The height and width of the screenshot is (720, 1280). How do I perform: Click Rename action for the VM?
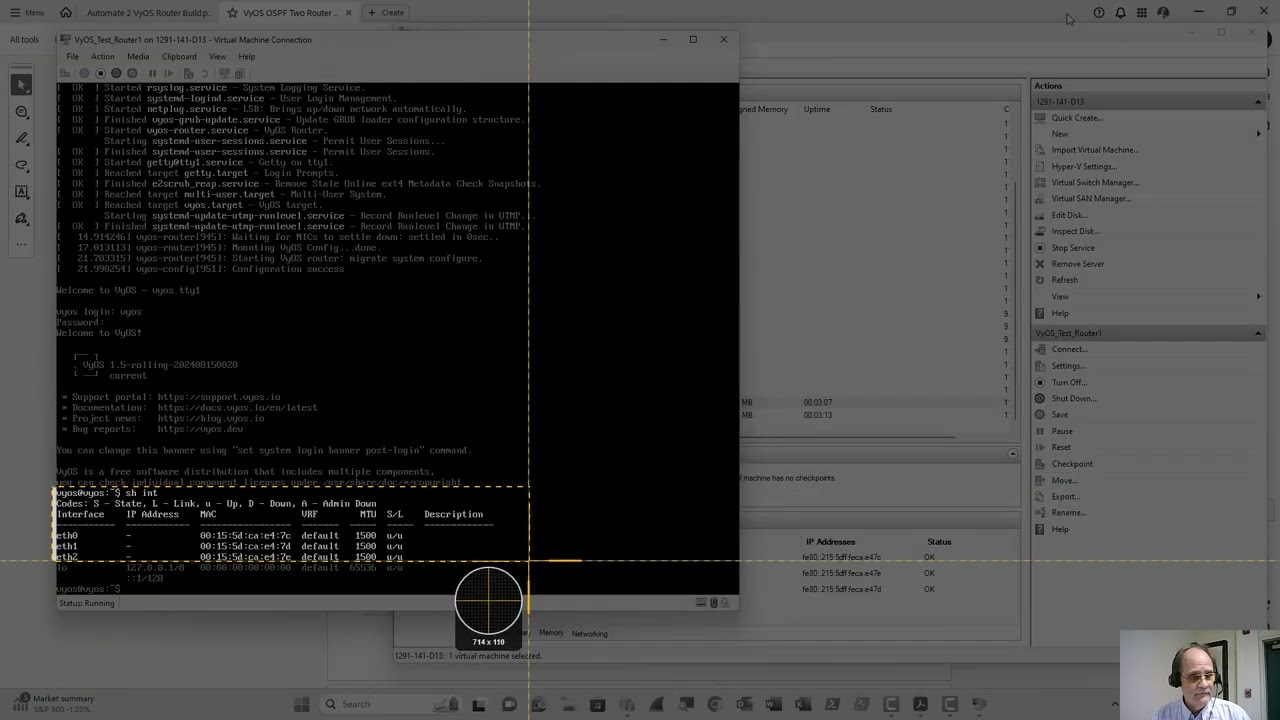(x=1068, y=512)
